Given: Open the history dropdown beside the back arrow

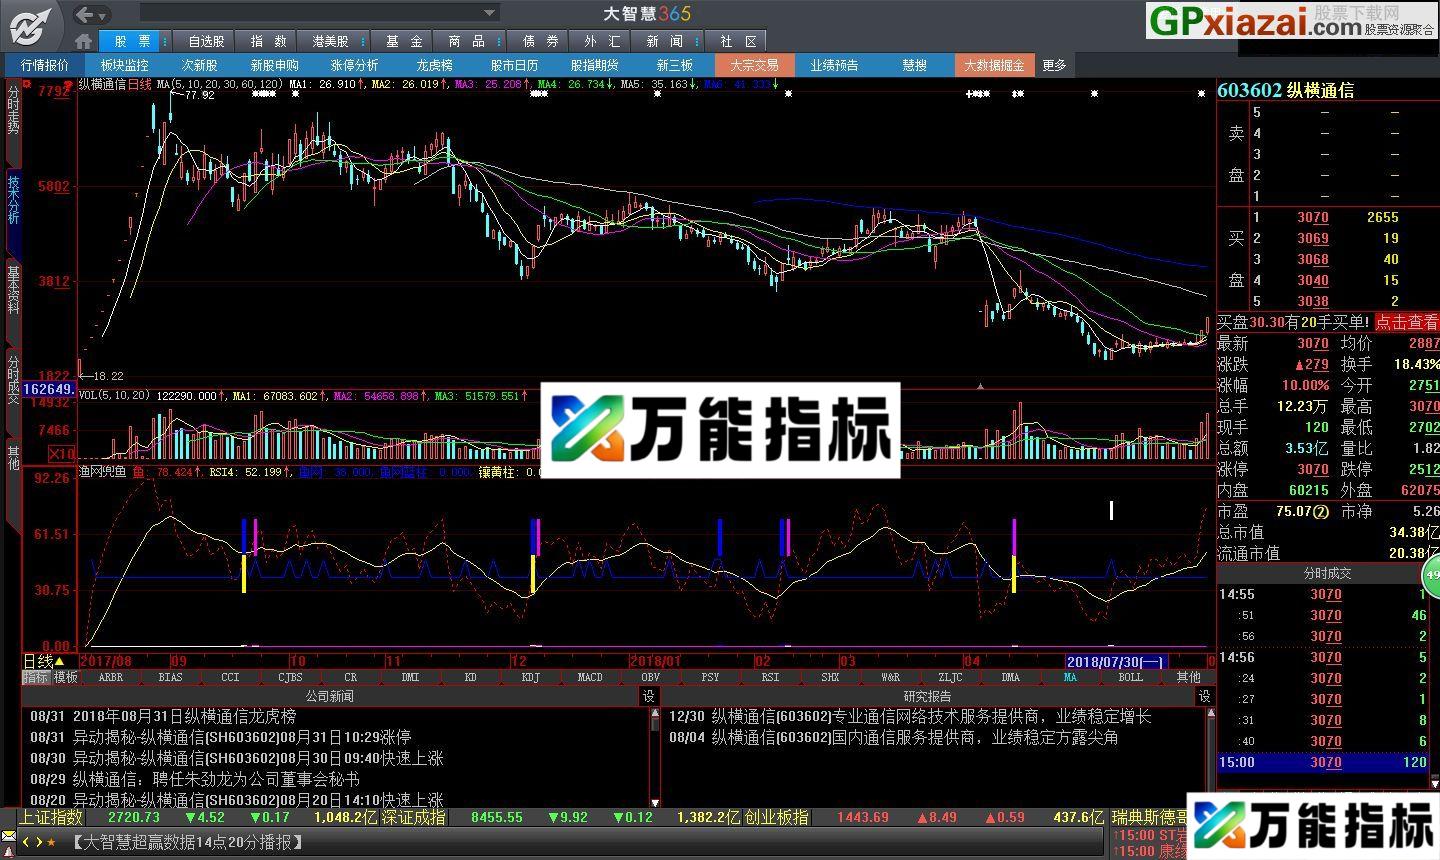Looking at the screenshot, I should 104,16.
